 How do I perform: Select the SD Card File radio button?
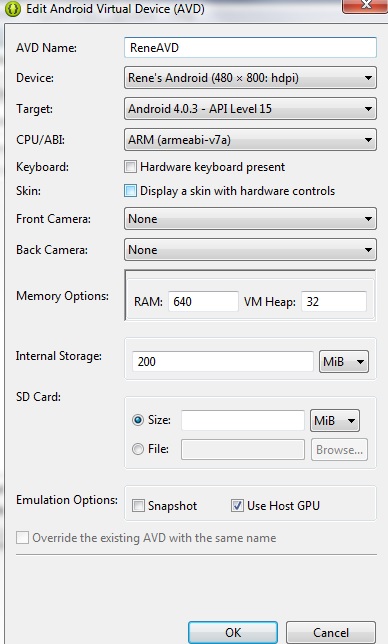coord(138,449)
